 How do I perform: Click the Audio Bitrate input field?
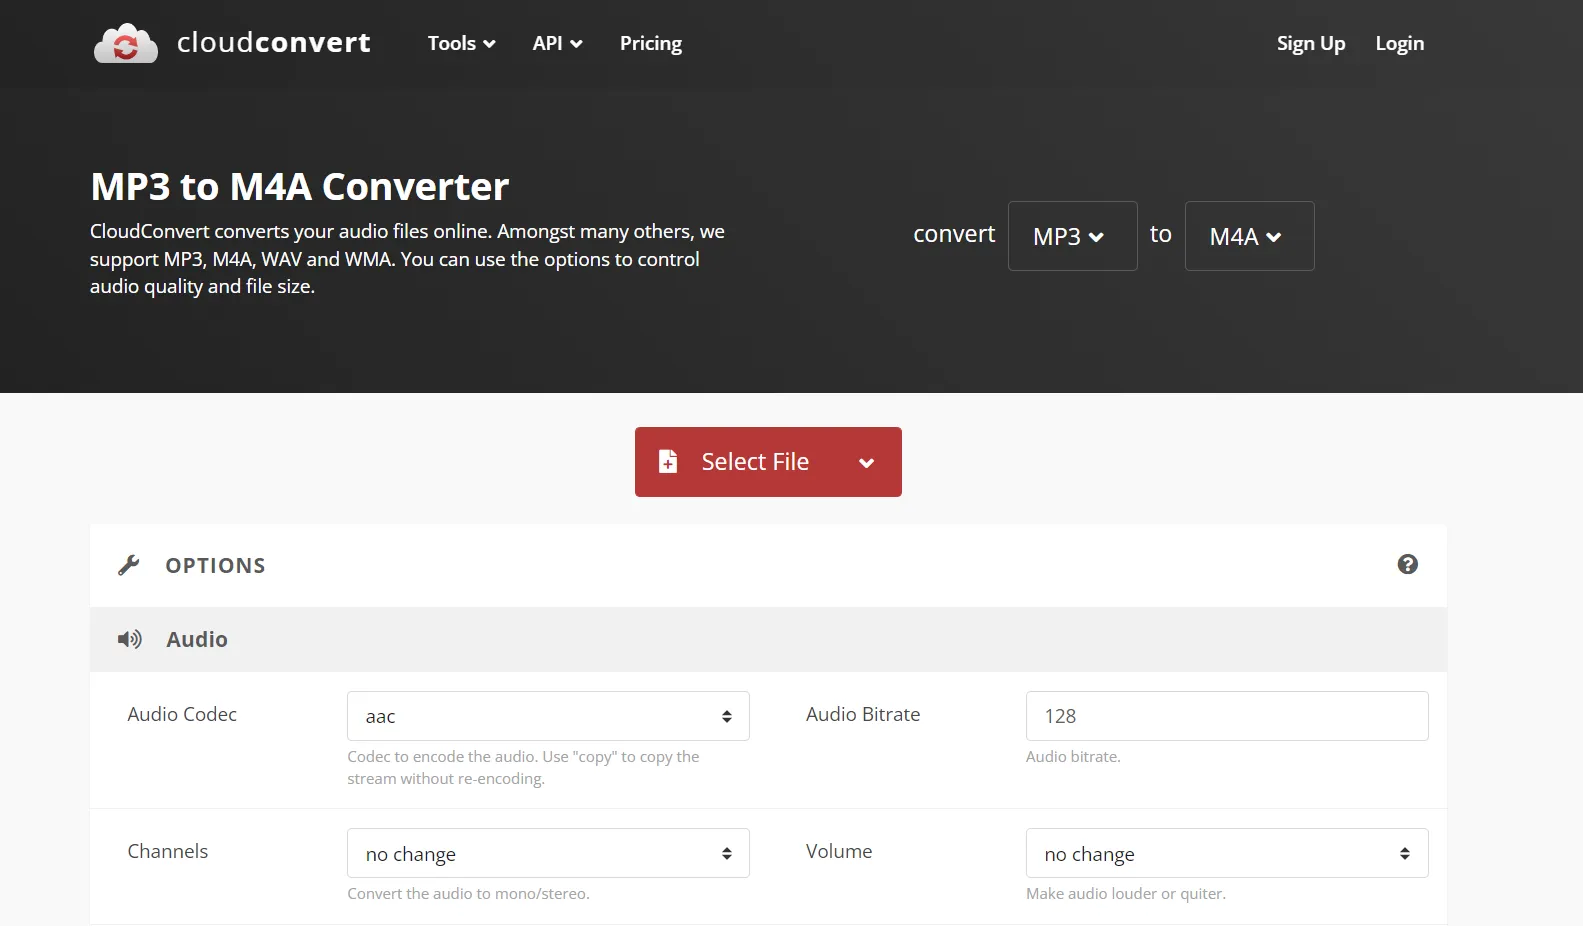[x=1226, y=717]
